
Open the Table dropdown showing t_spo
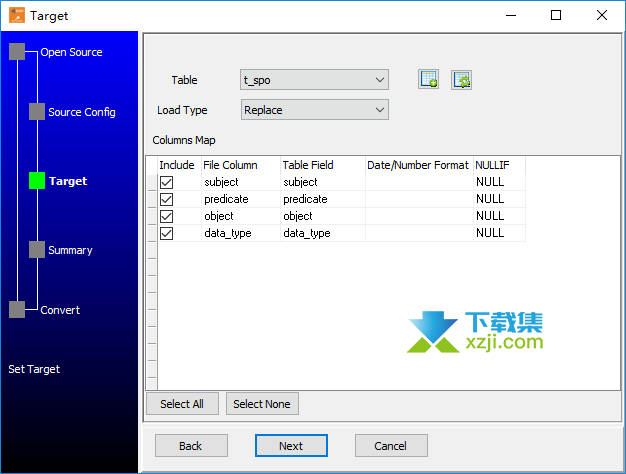coord(315,80)
